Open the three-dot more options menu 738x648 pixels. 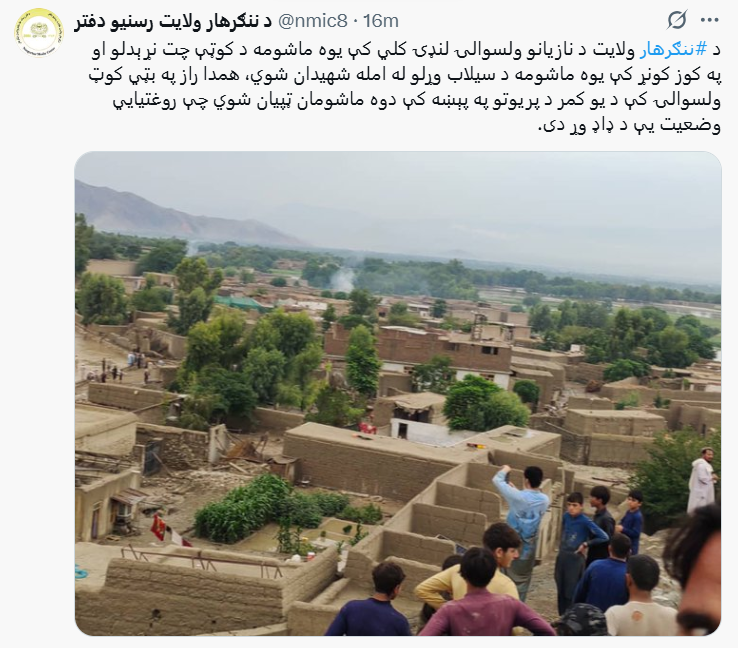pos(710,20)
